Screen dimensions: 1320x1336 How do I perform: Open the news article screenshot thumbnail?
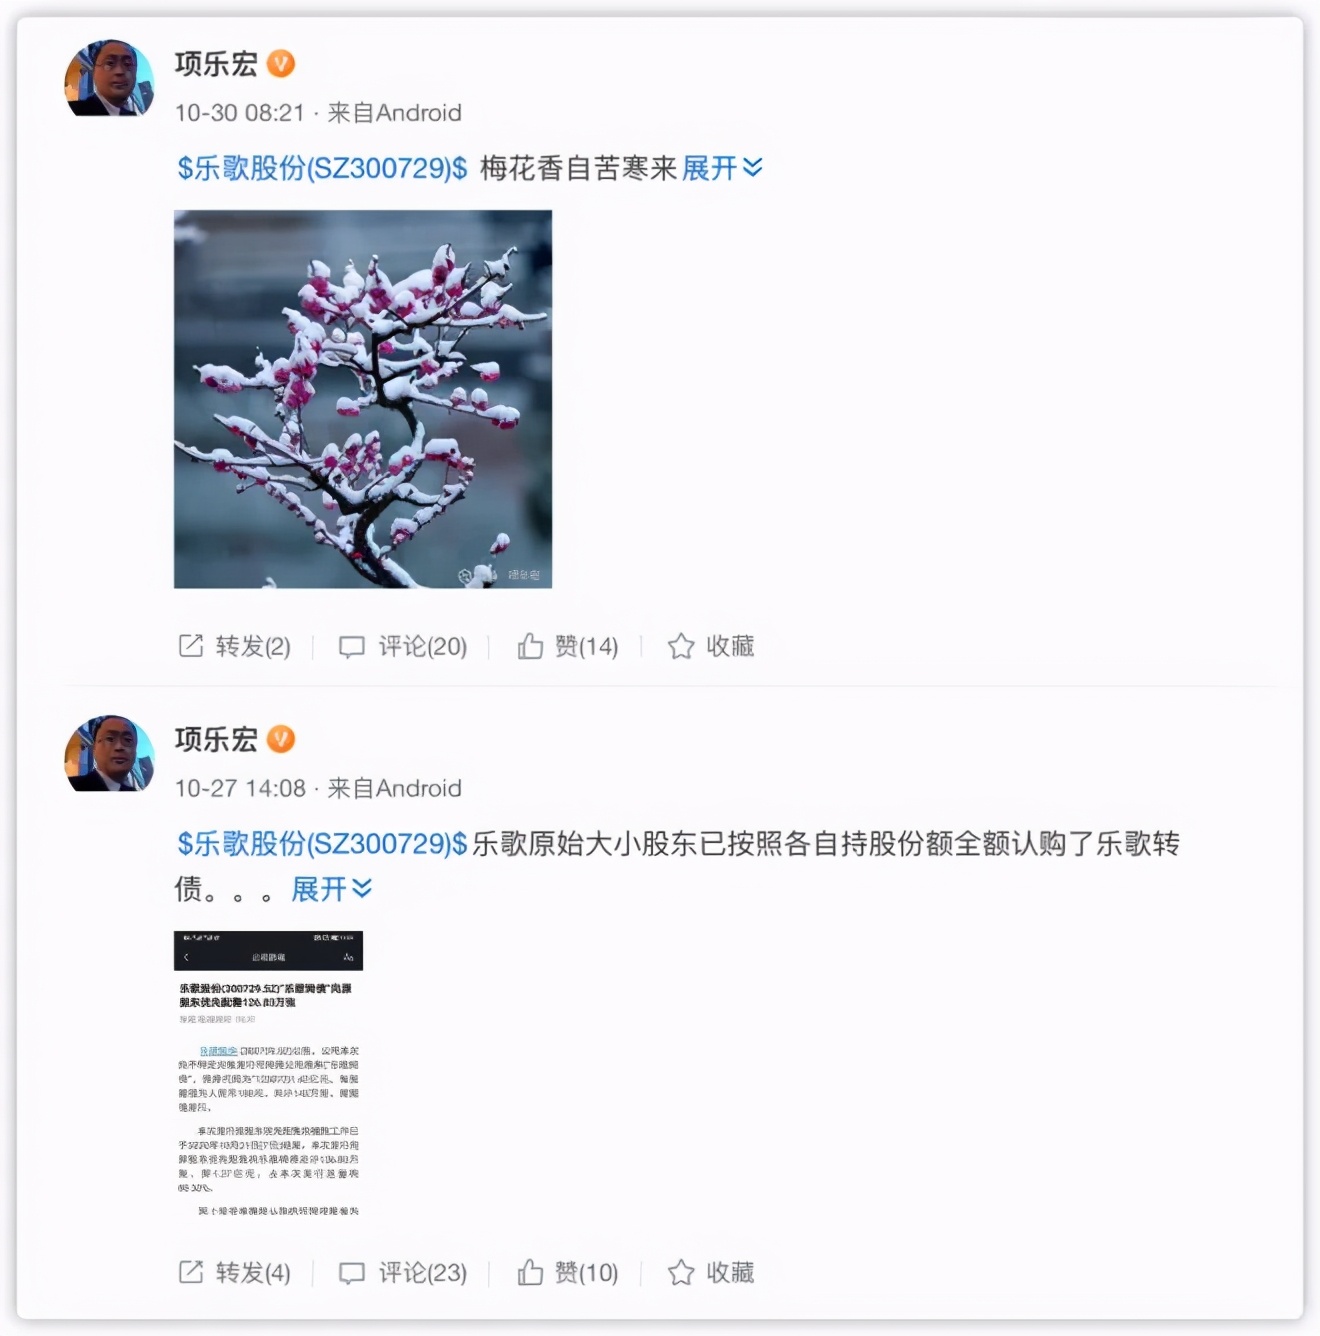(268, 1076)
